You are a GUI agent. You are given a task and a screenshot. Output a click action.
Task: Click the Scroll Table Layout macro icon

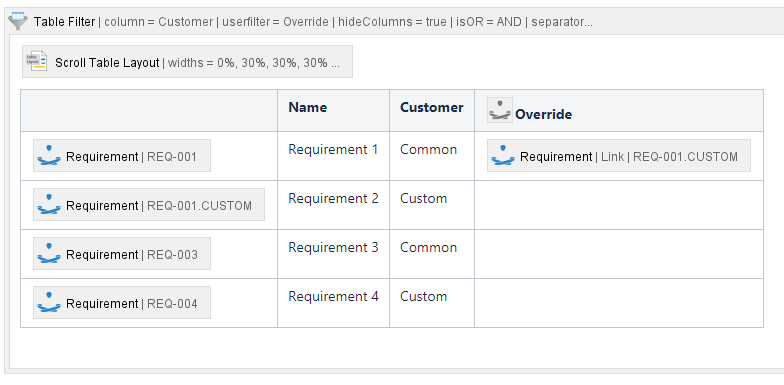[x=36, y=62]
